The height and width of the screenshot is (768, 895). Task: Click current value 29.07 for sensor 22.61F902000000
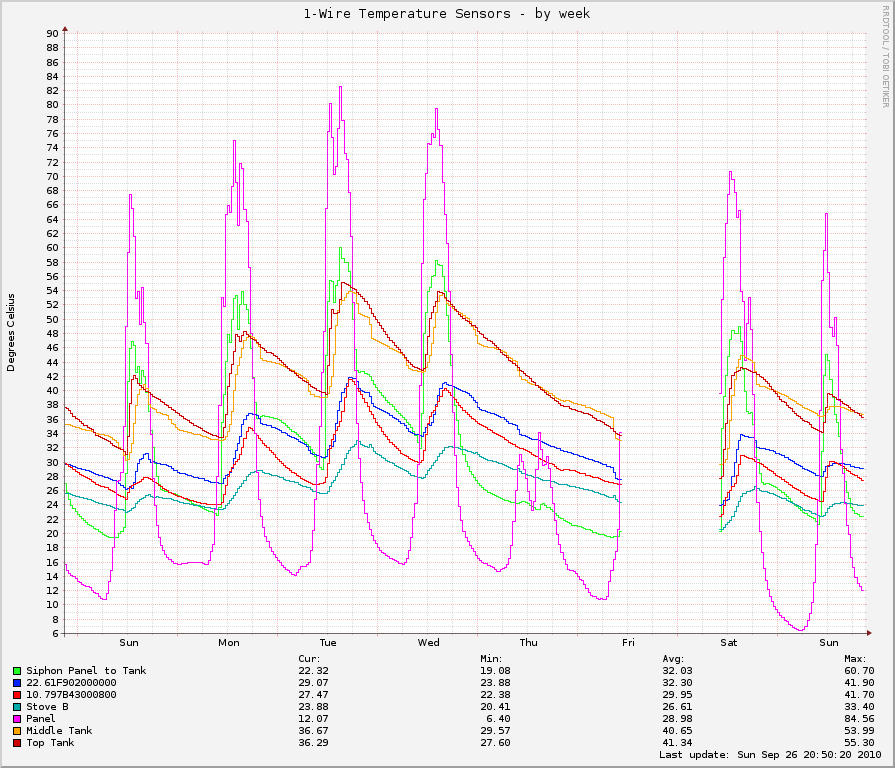tap(313, 683)
